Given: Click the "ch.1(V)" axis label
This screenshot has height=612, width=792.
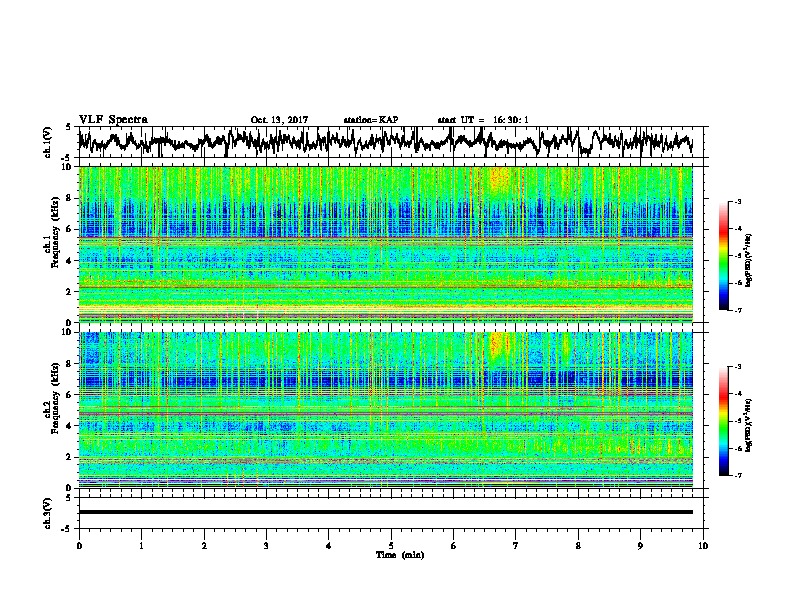Looking at the screenshot, I should pos(48,142).
